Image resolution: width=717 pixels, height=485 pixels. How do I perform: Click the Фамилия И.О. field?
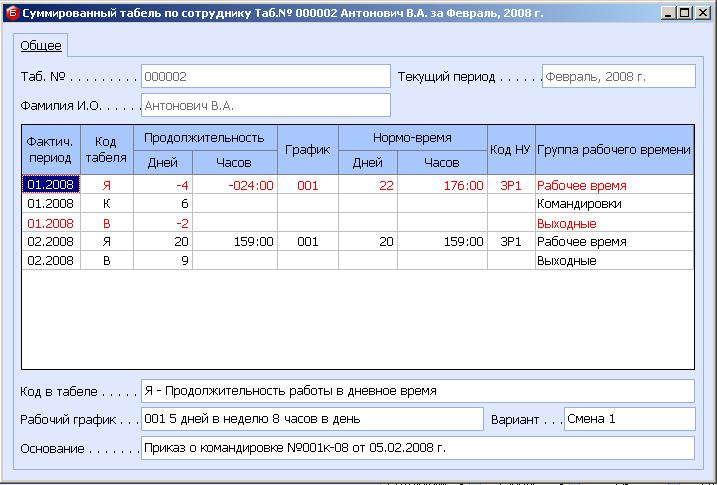265,105
